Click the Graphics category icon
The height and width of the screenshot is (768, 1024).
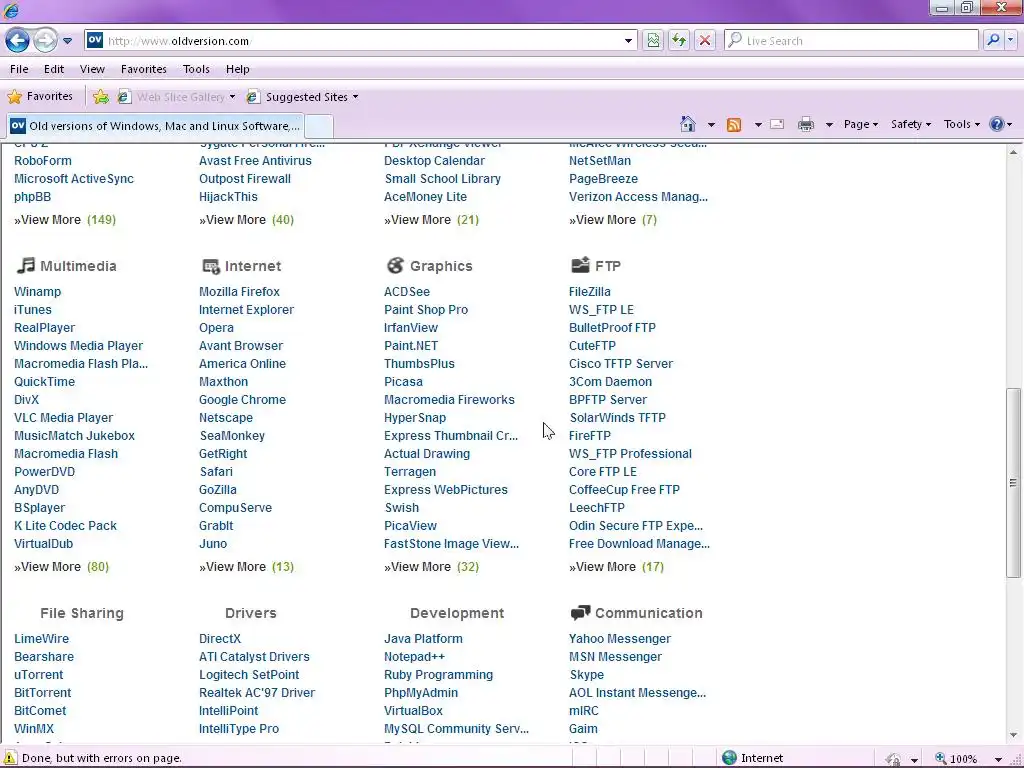(395, 265)
